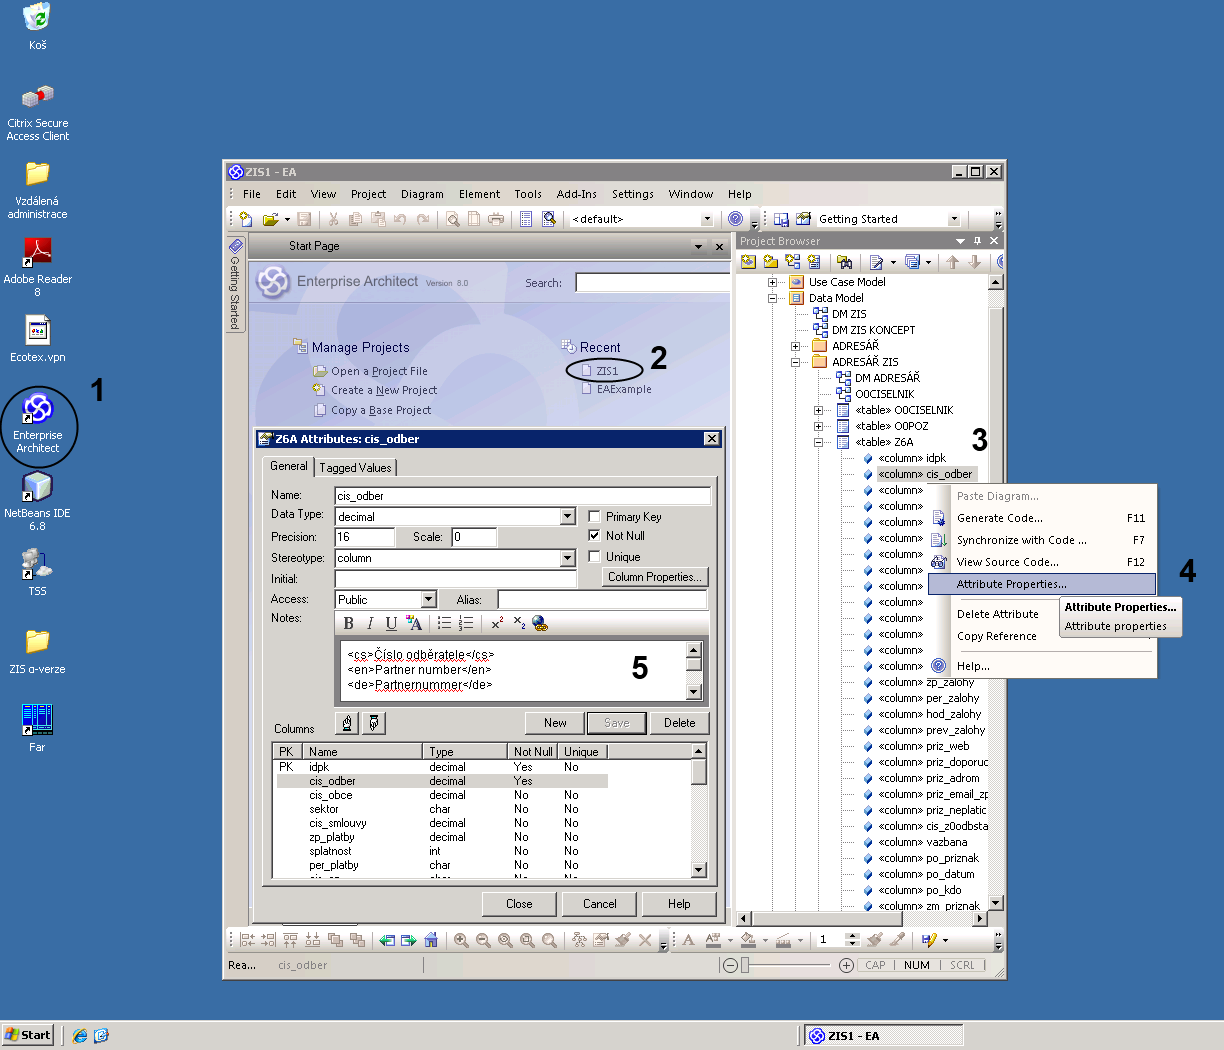This screenshot has width=1224, height=1050.
Task: Click the zoom in icon on bottom toolbar
Action: coord(461,940)
